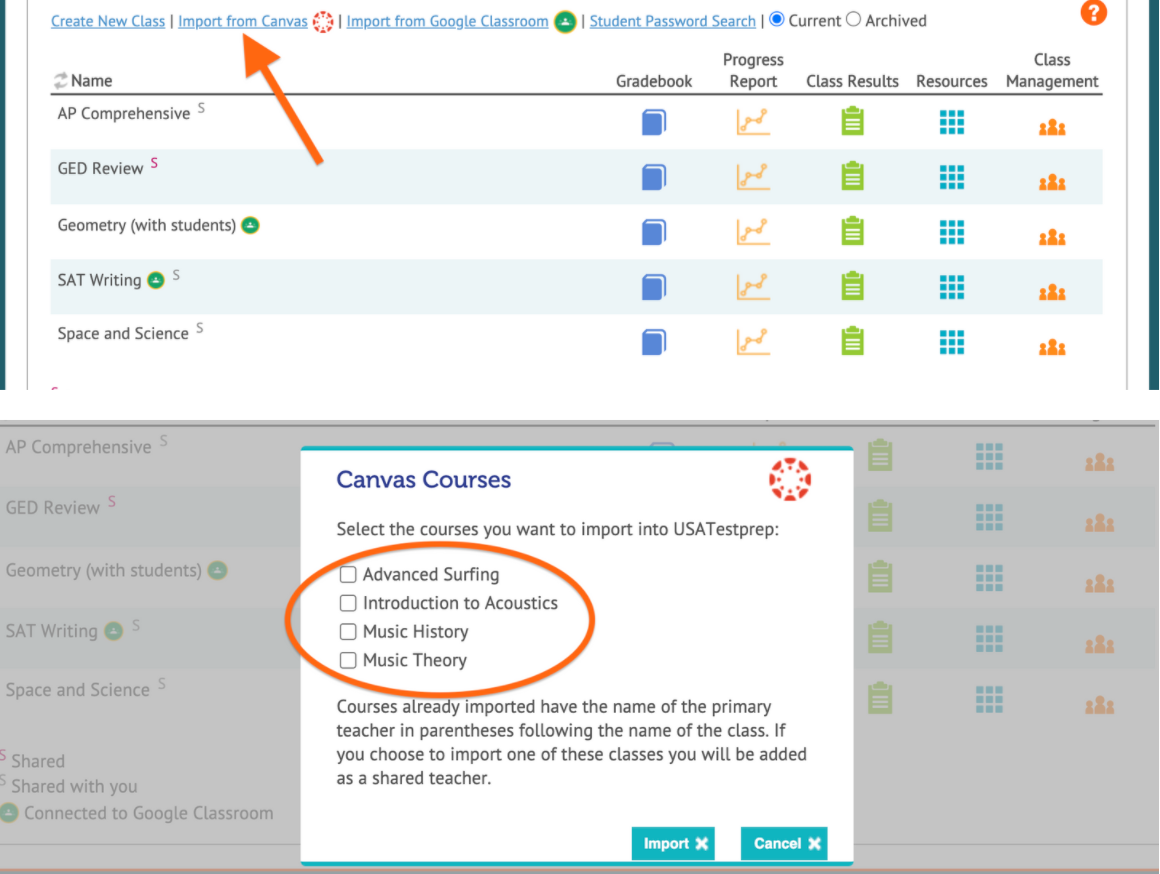The image size is (1160, 874).
Task: Click the Import button in Canvas dialog
Action: point(673,844)
